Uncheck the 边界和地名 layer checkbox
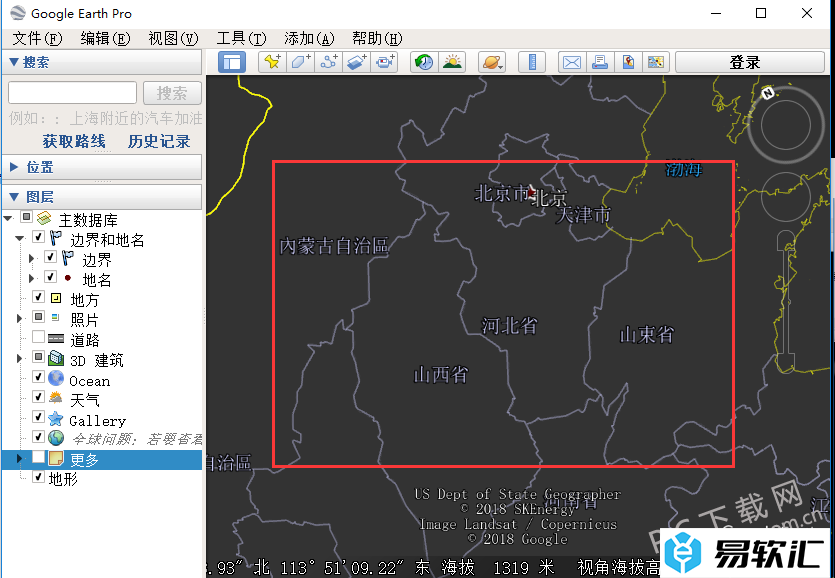This screenshot has width=835, height=578. click(x=38, y=237)
